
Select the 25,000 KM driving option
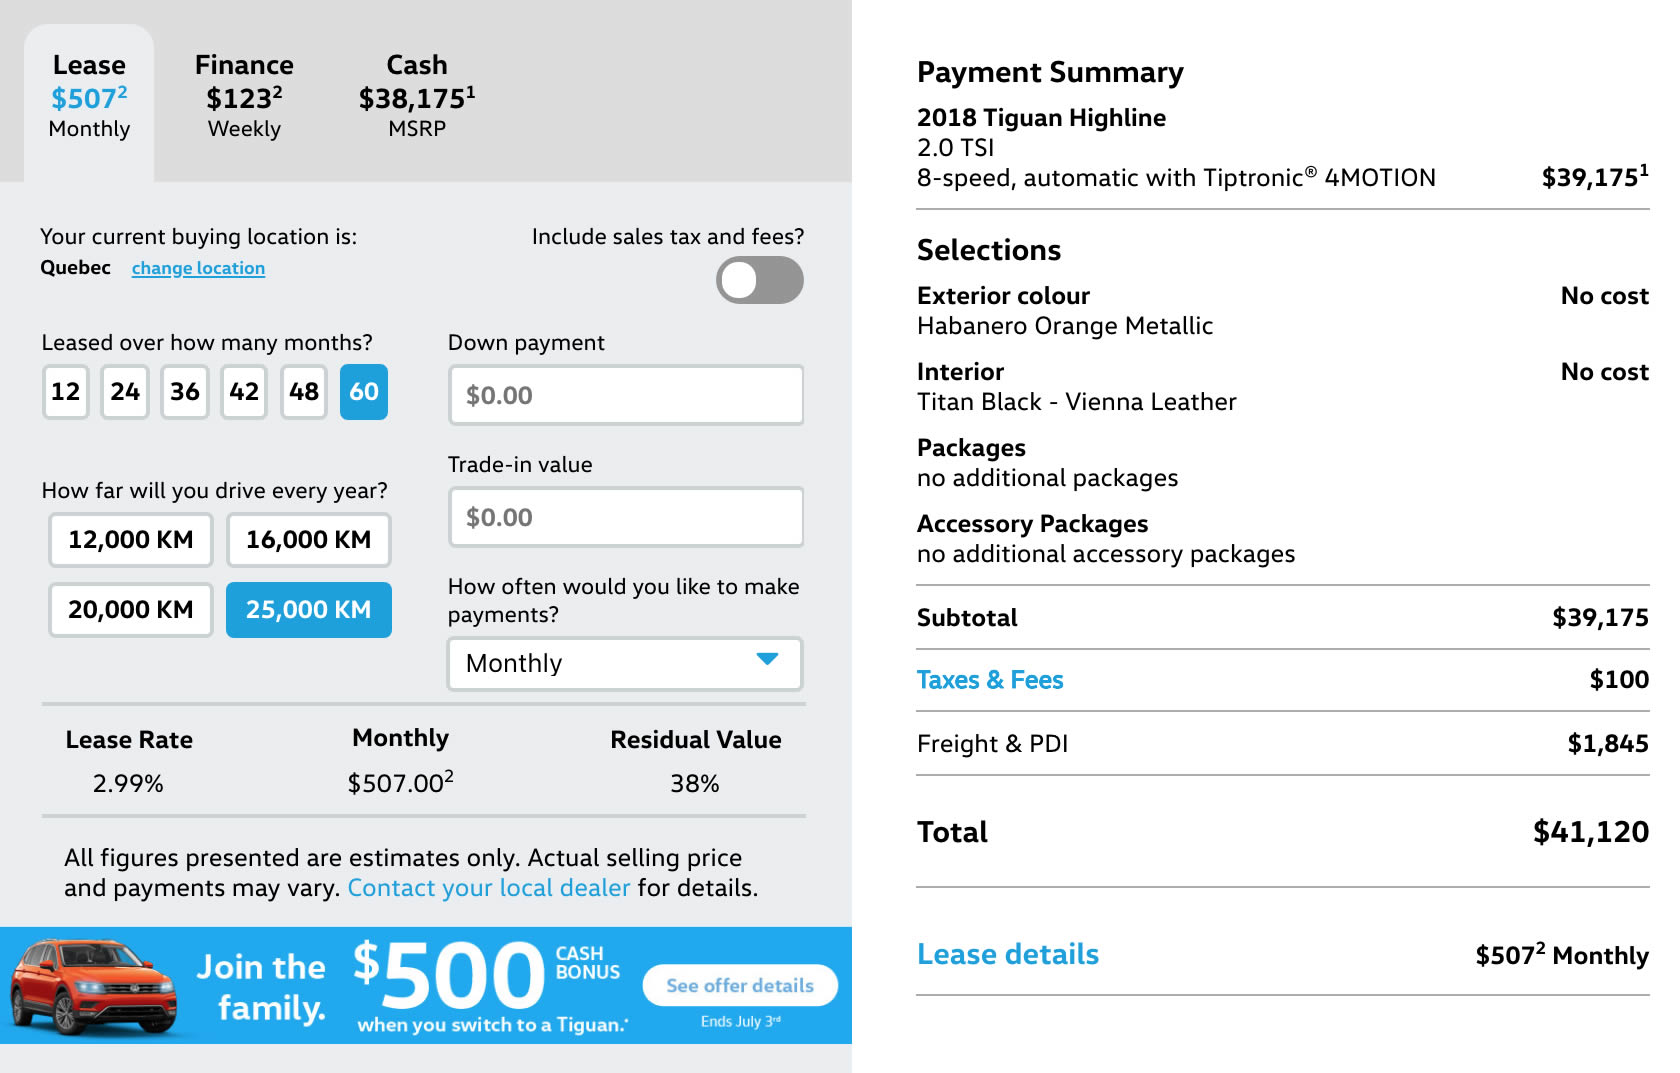point(309,610)
